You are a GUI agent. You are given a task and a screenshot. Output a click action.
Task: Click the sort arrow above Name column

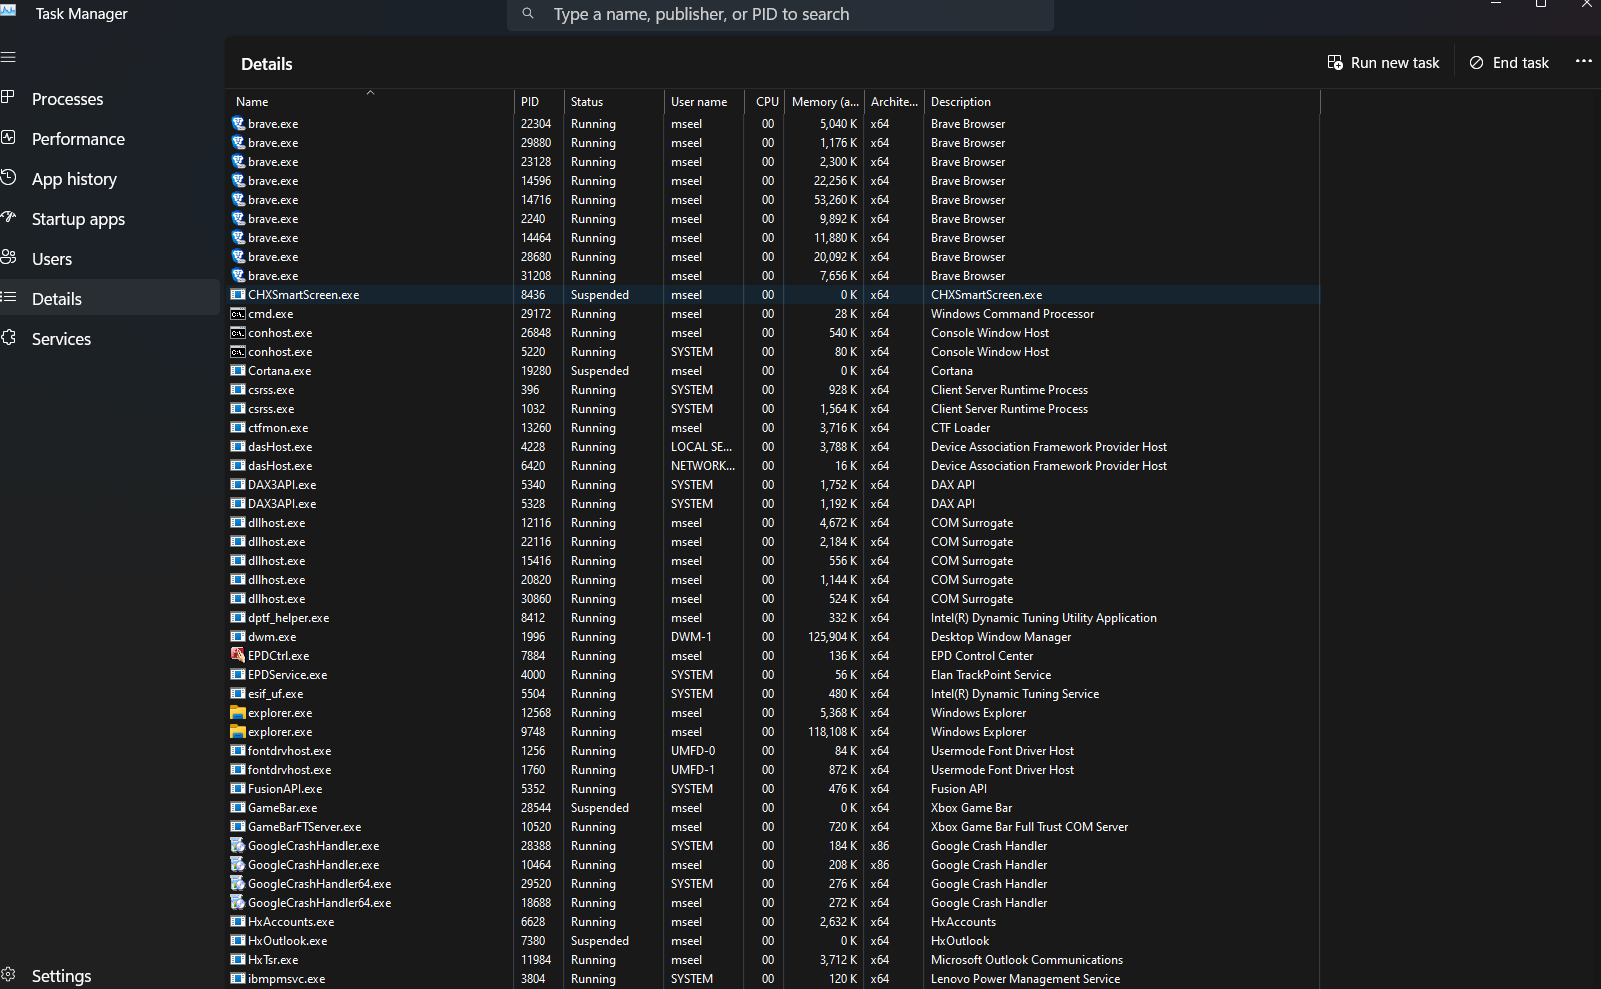(x=370, y=93)
